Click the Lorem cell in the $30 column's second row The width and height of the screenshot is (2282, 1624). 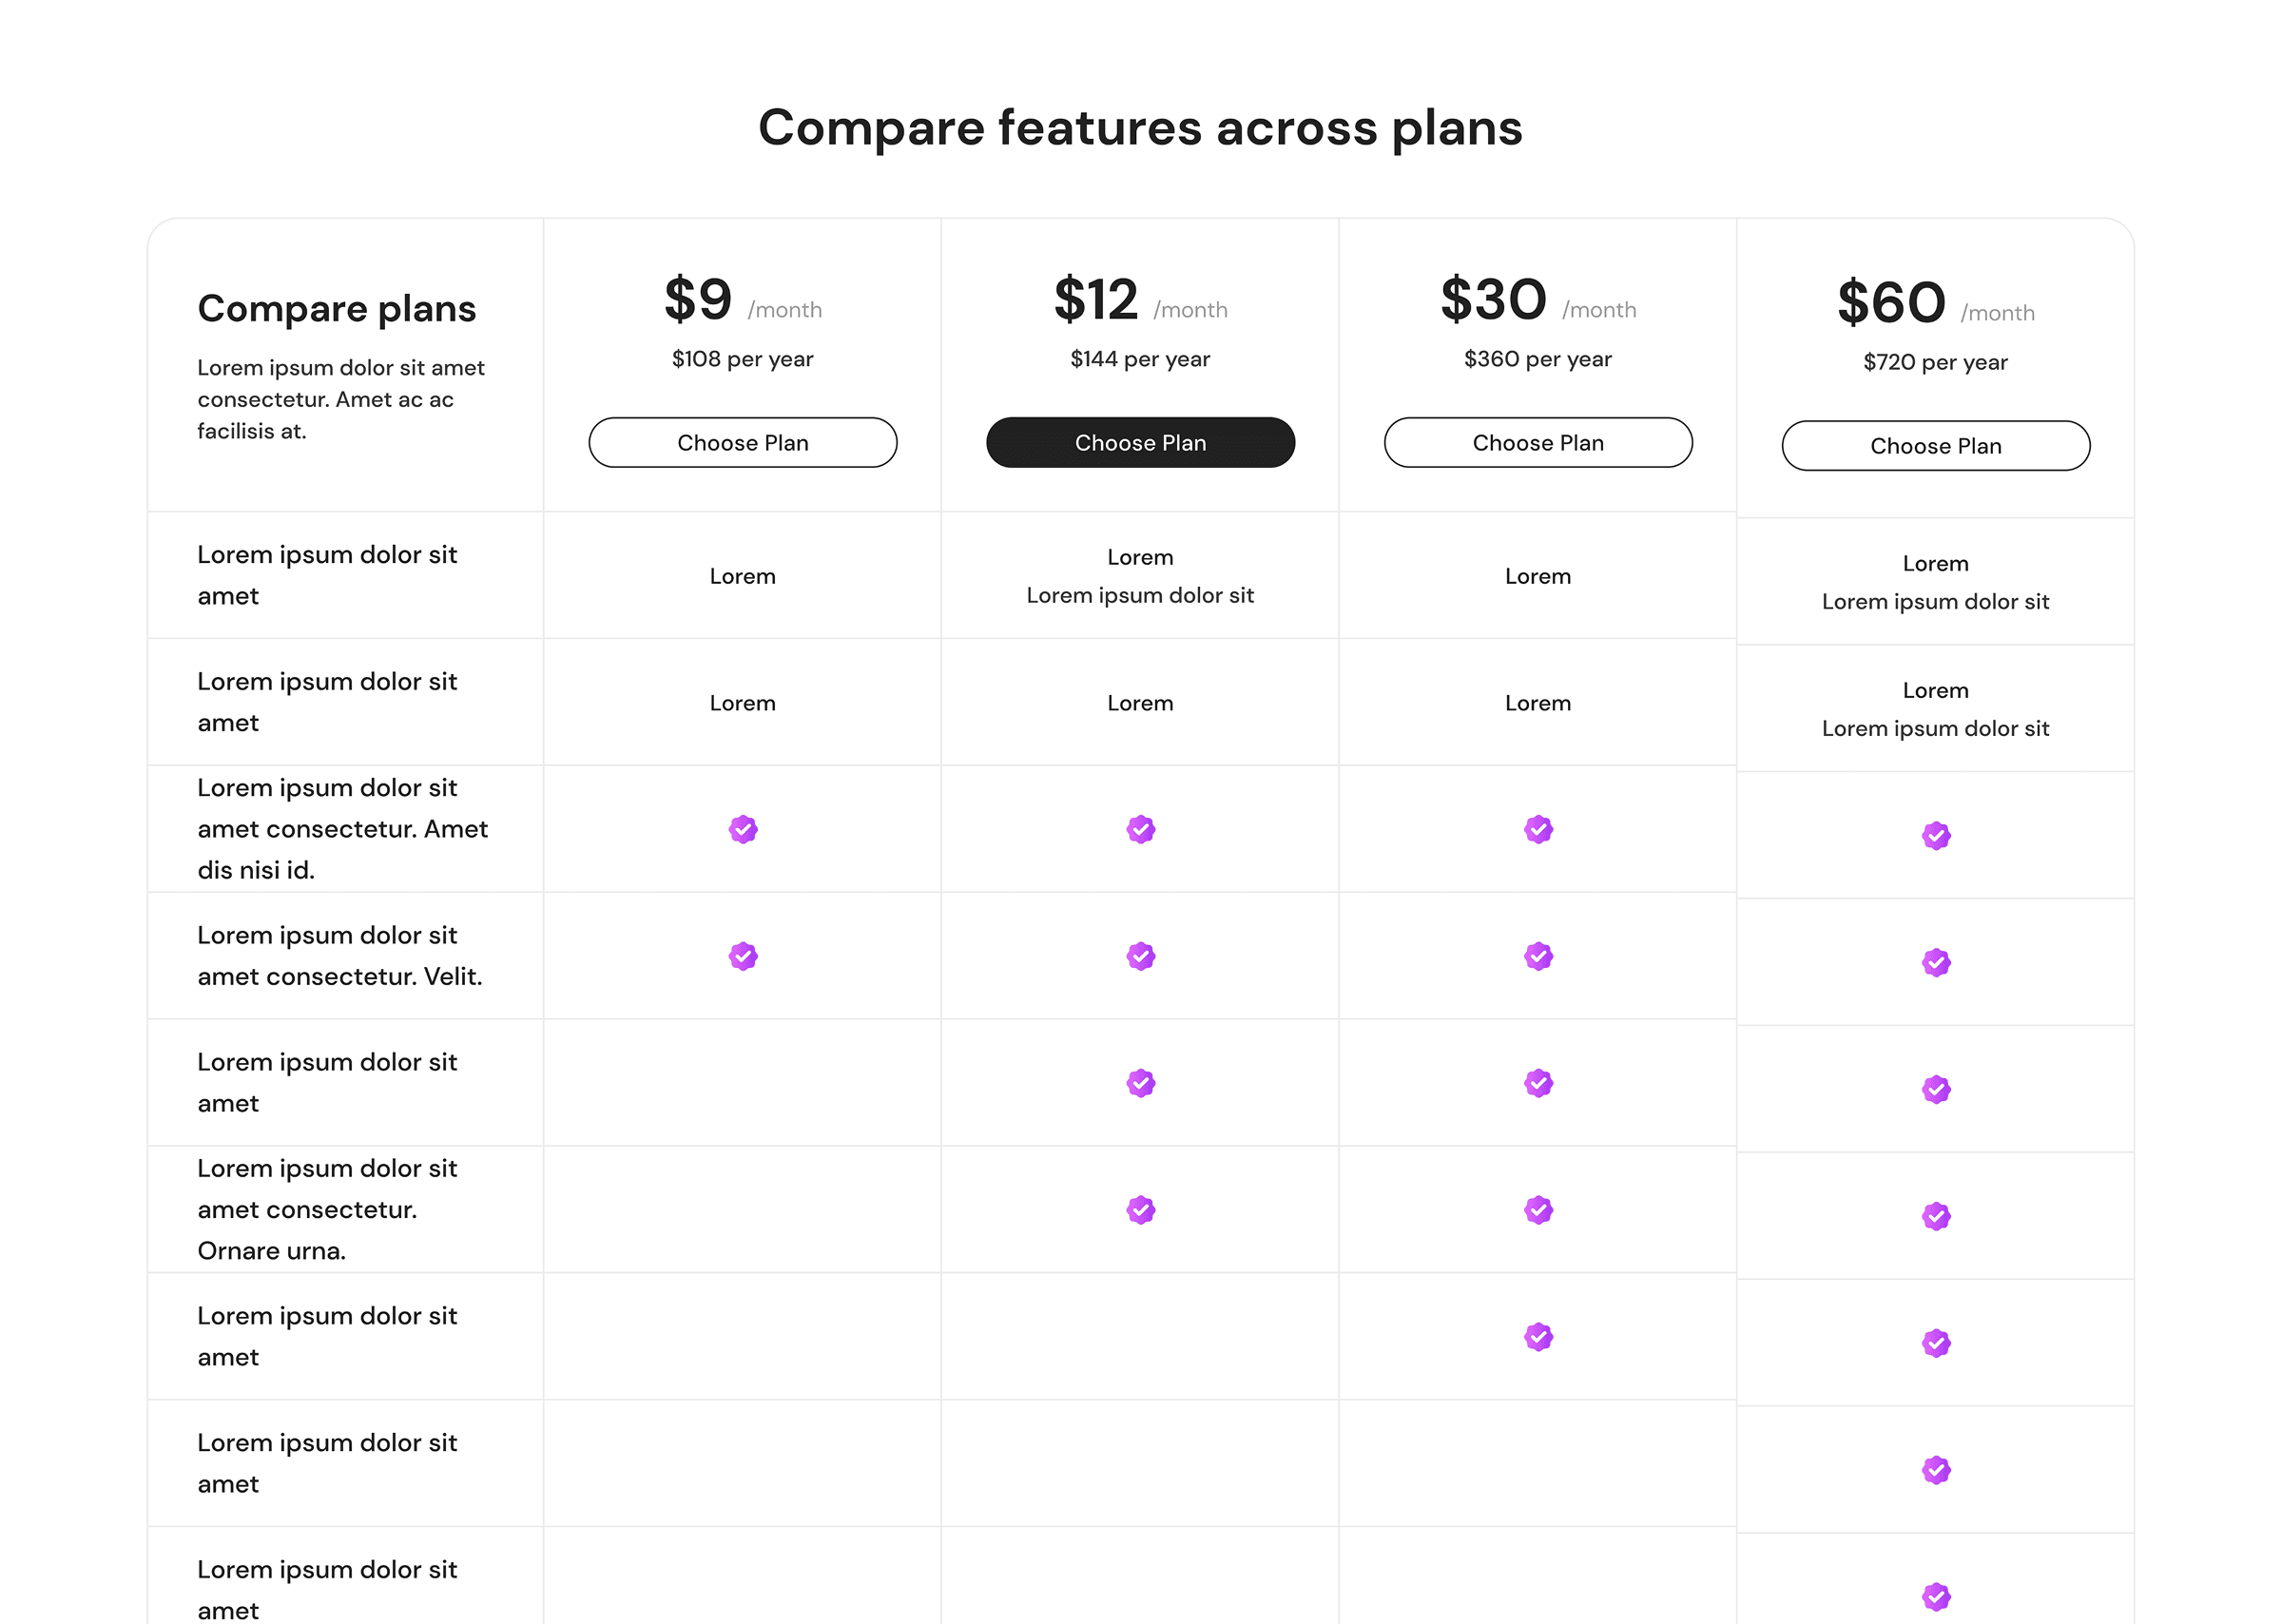click(1538, 703)
